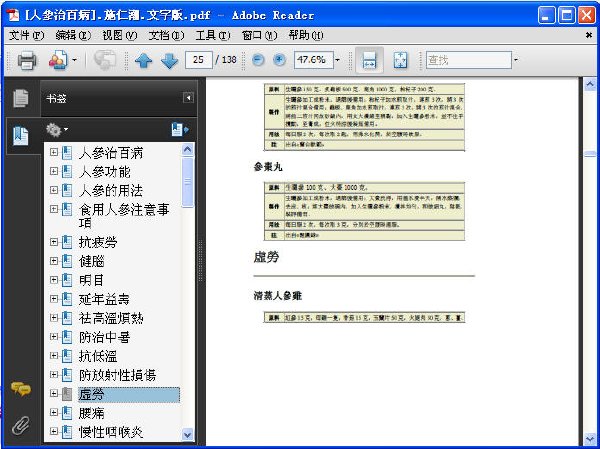The height and width of the screenshot is (449, 600).
Task: Expand the 抗疲劳 bookmark
Action: pyautogui.click(x=54, y=242)
